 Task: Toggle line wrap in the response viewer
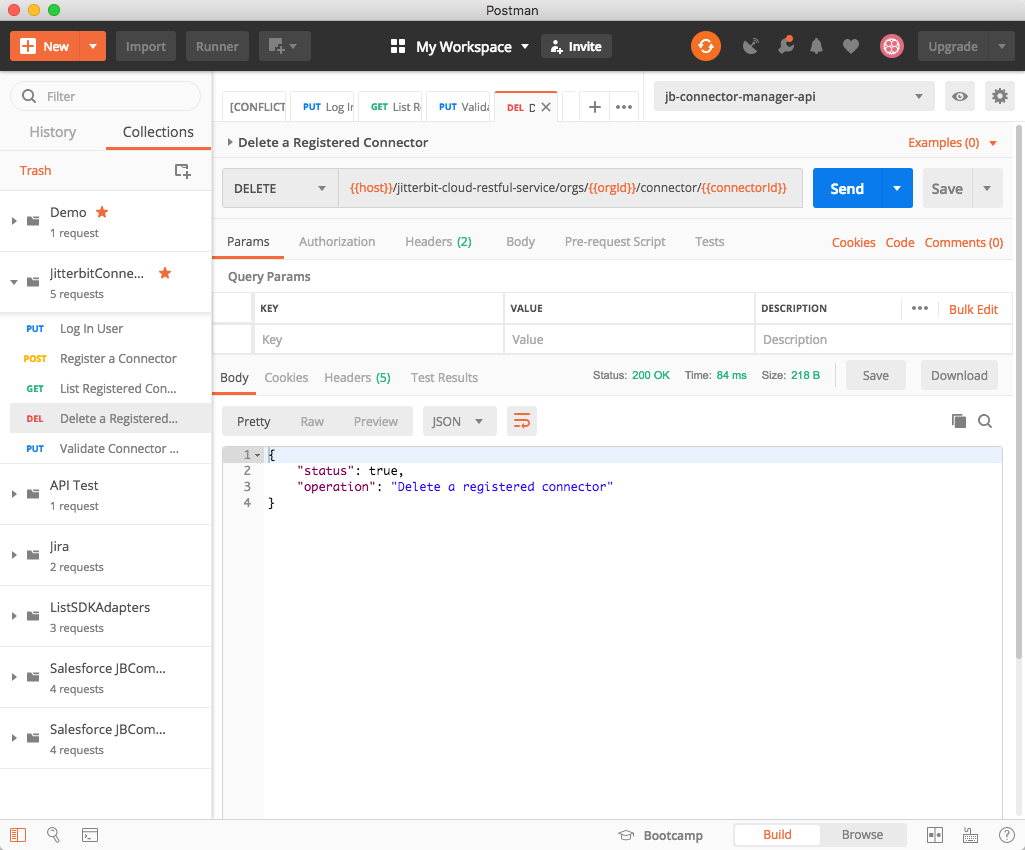521,421
